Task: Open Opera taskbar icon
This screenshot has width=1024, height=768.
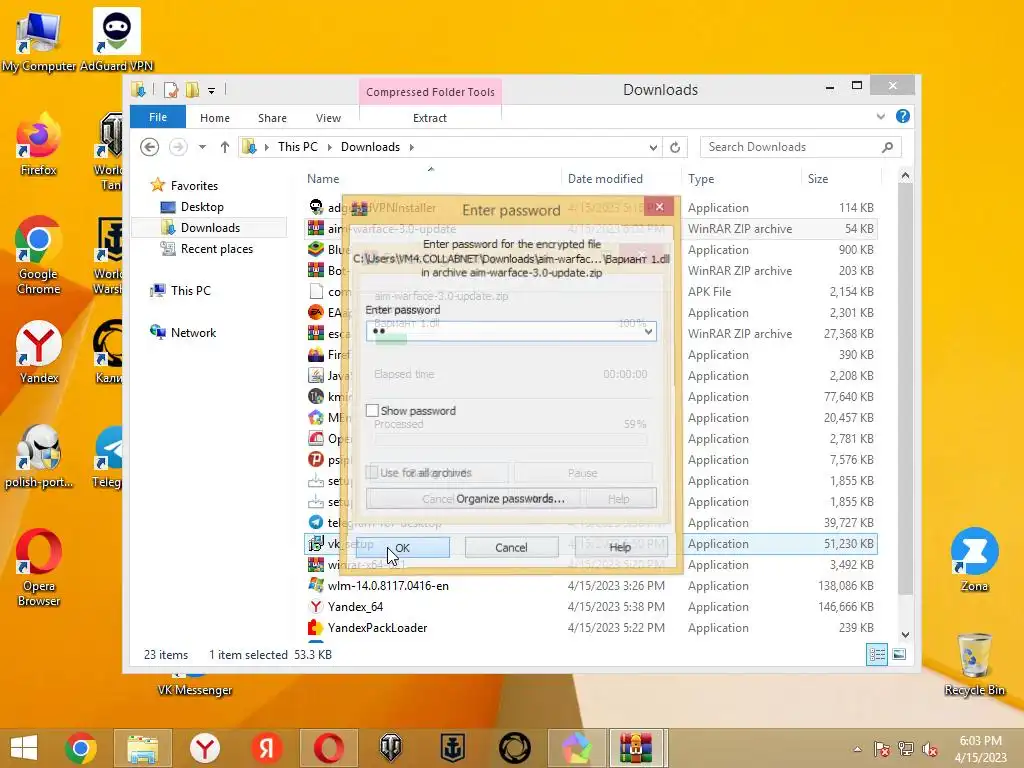Action: tap(328, 748)
